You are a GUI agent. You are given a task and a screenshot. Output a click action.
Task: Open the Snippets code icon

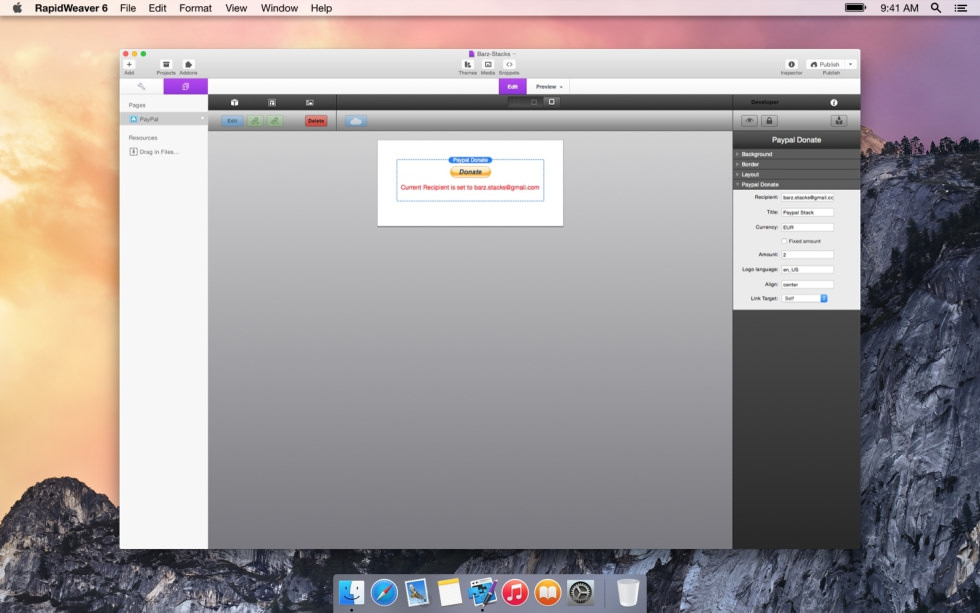click(509, 64)
